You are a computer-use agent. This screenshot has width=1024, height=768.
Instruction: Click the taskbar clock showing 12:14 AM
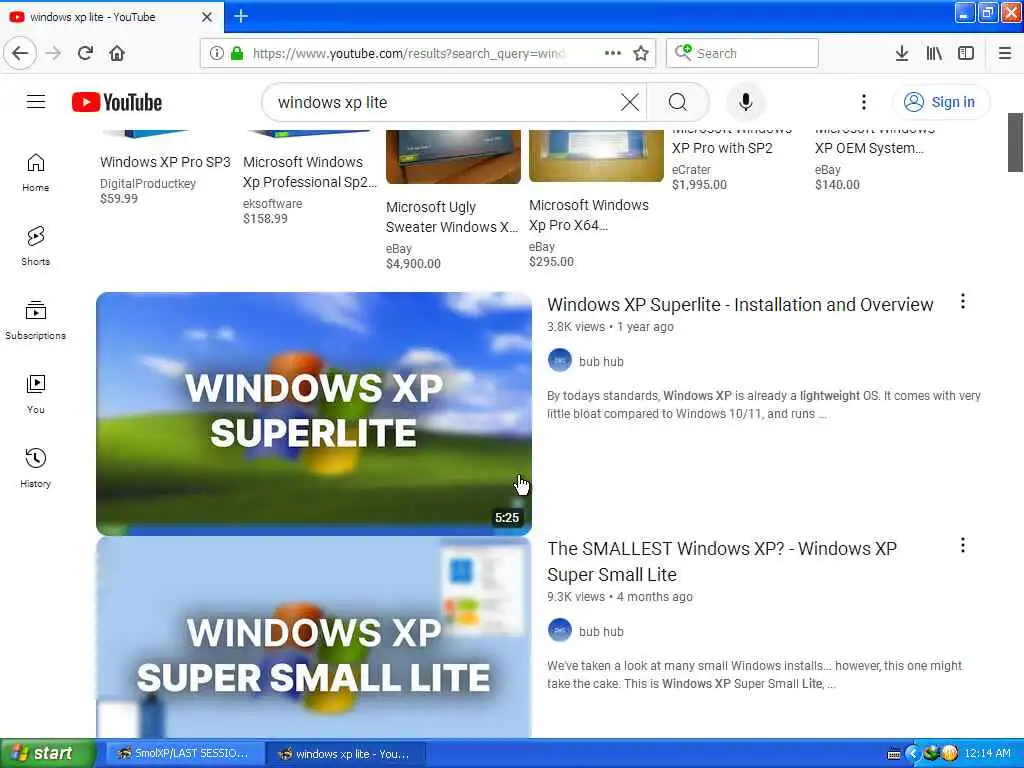987,754
